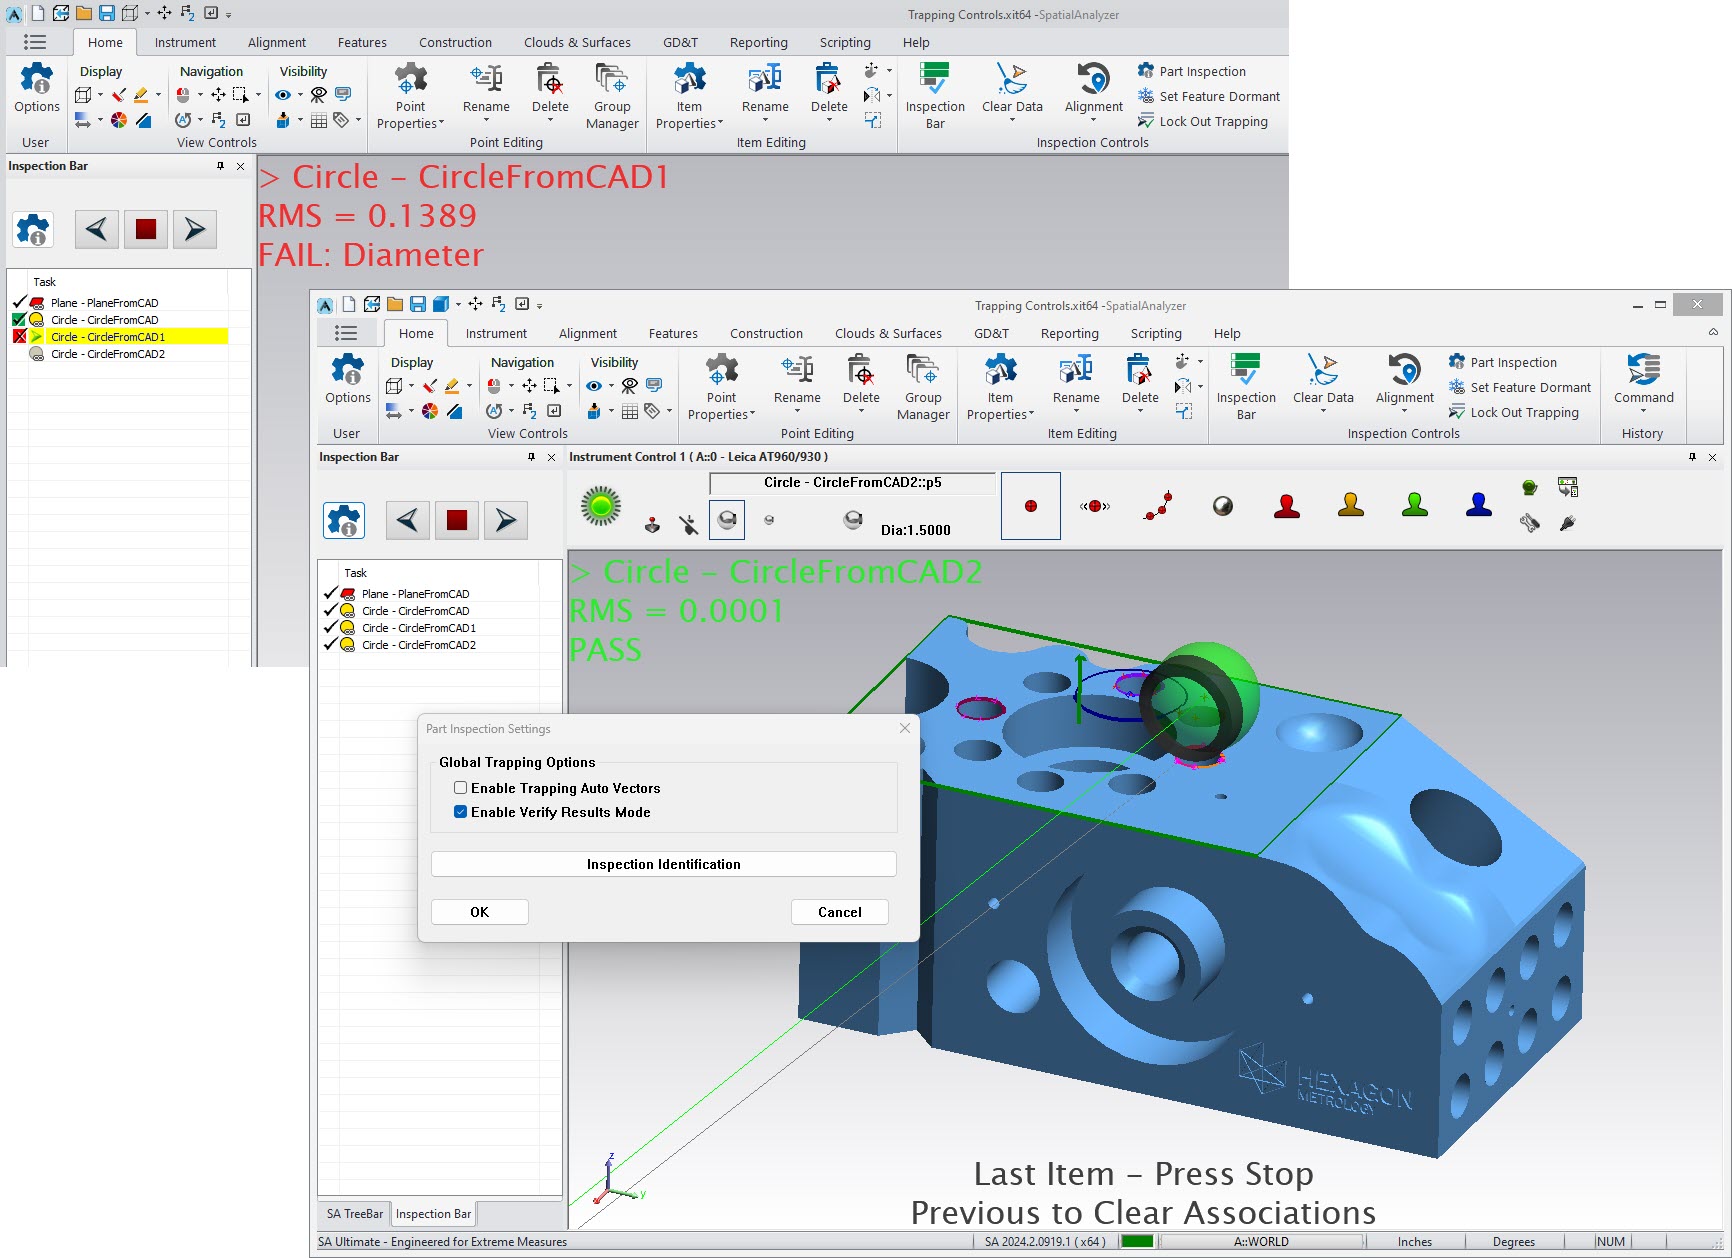Viewport: 1732px width, 1258px height.
Task: Advance to next task in front Inspection Bar
Action: pyautogui.click(x=506, y=520)
